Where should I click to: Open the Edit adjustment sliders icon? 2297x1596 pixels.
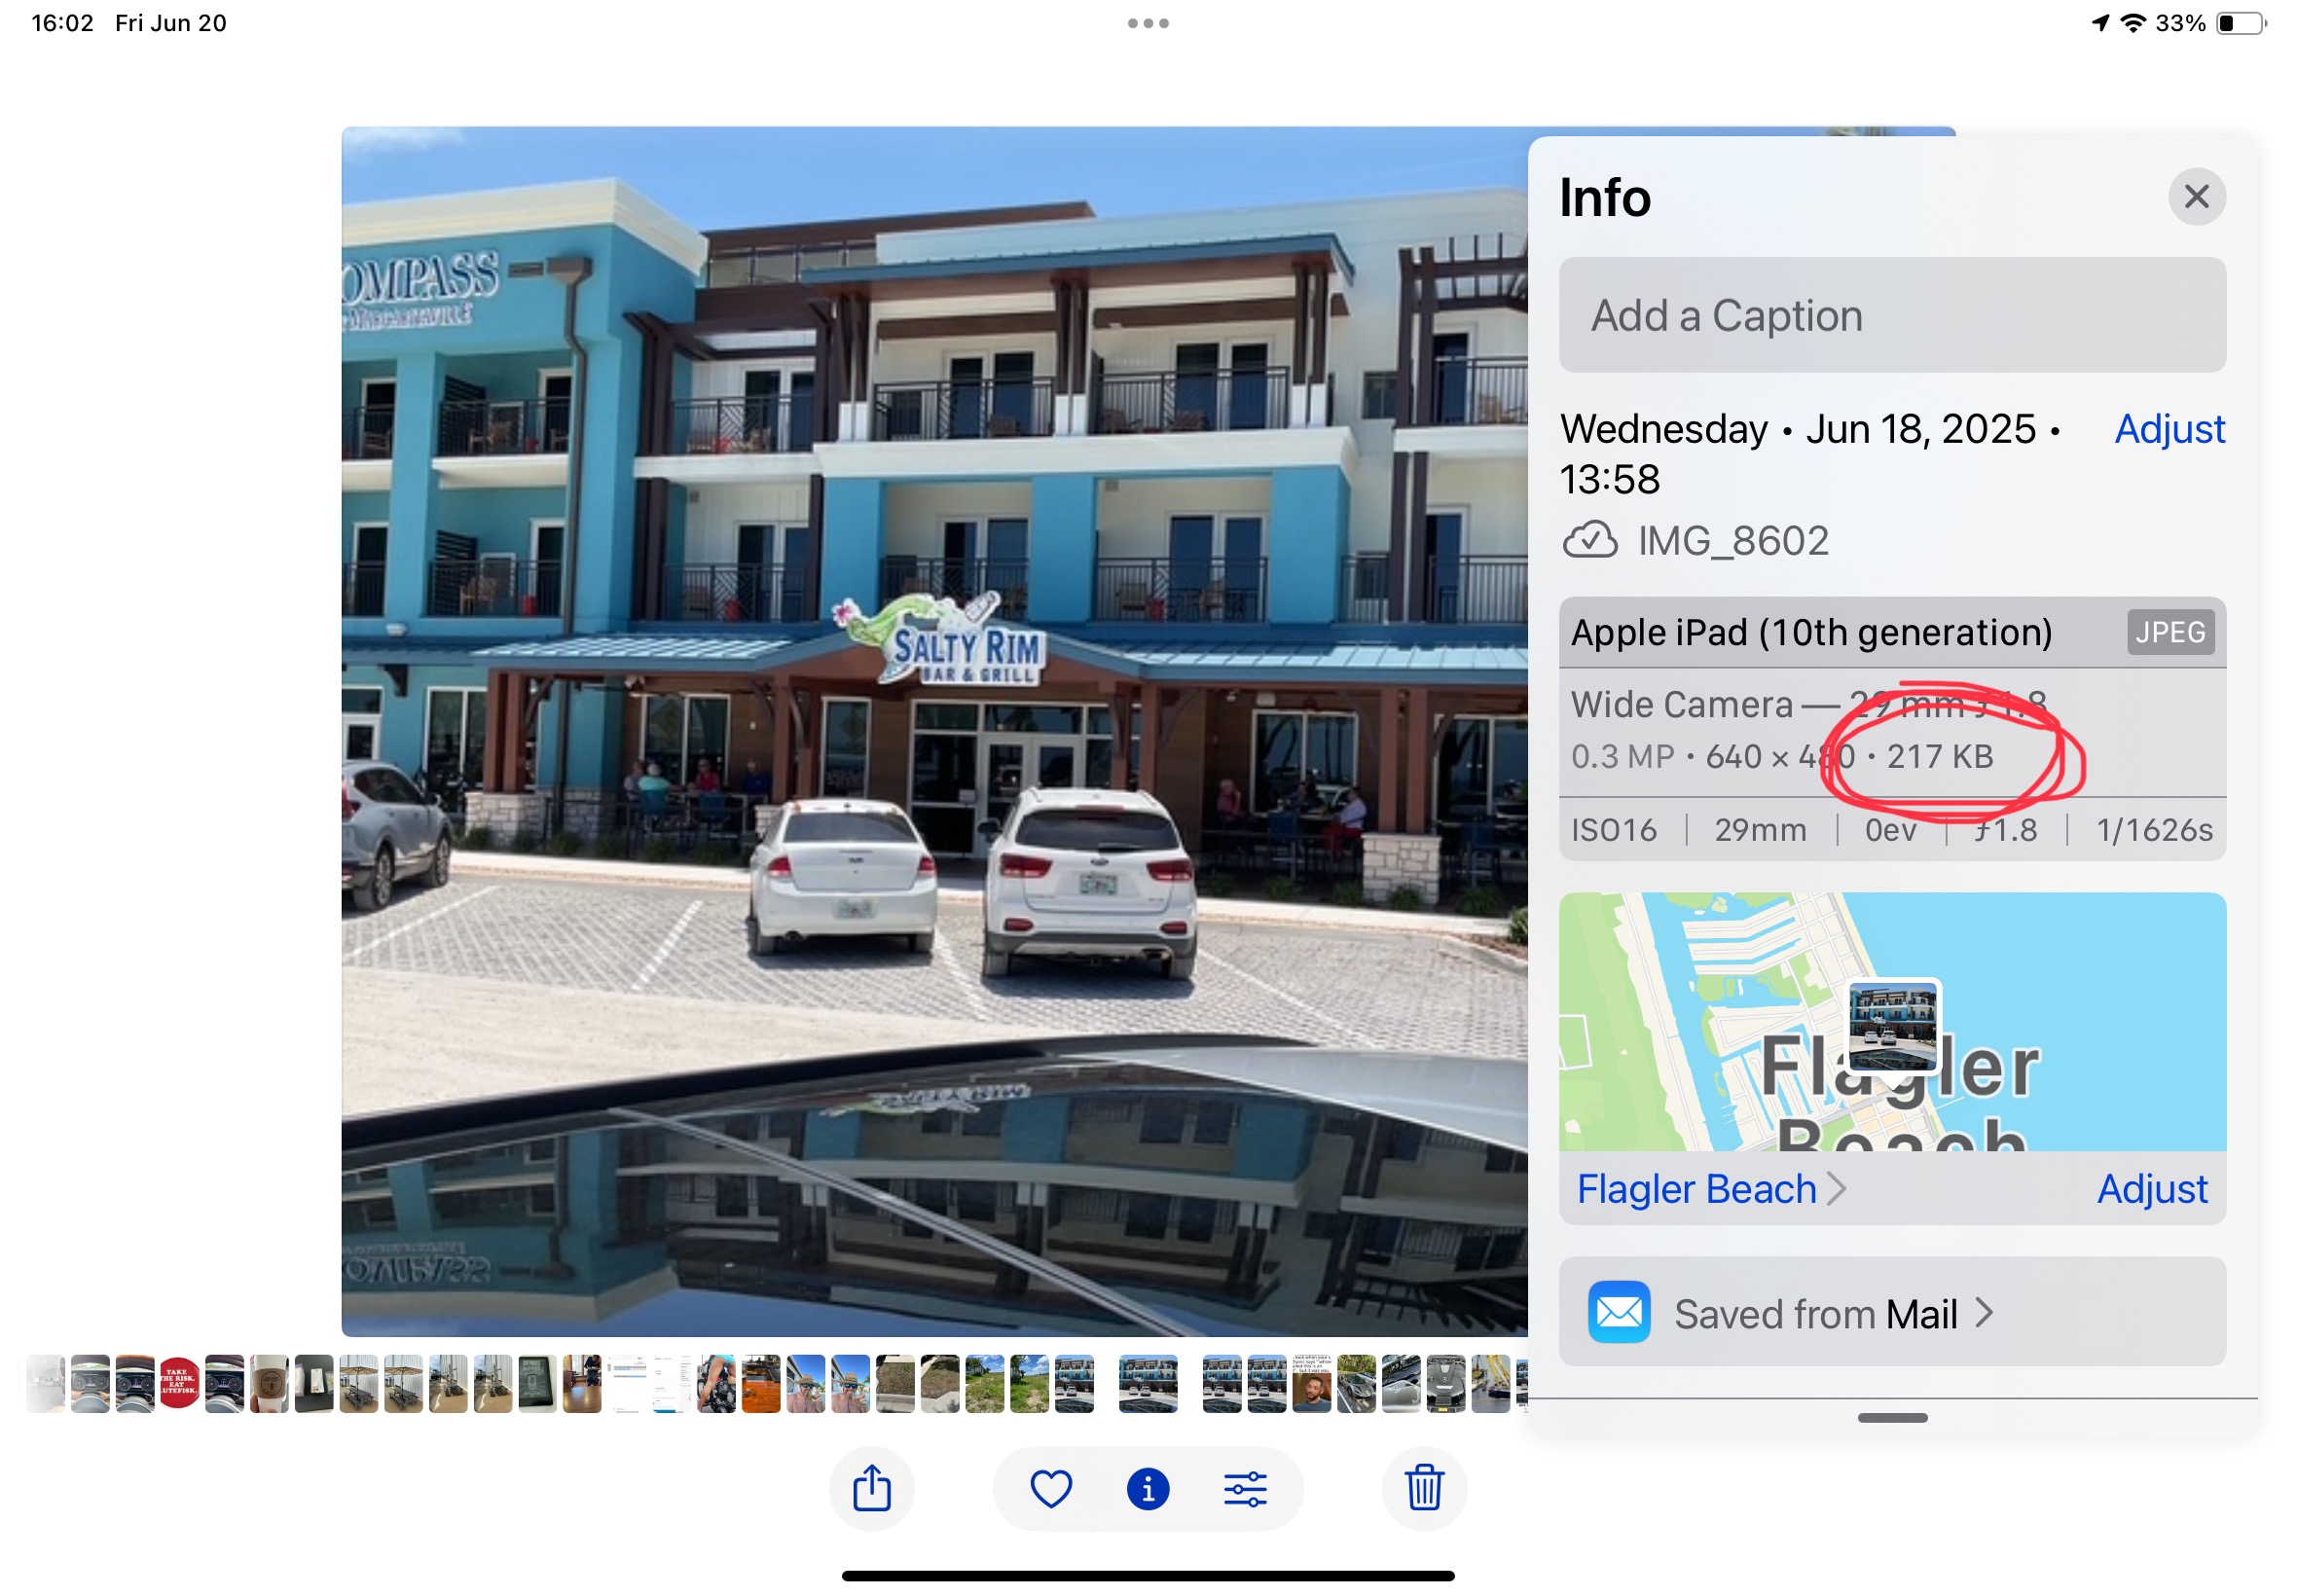(1245, 1489)
